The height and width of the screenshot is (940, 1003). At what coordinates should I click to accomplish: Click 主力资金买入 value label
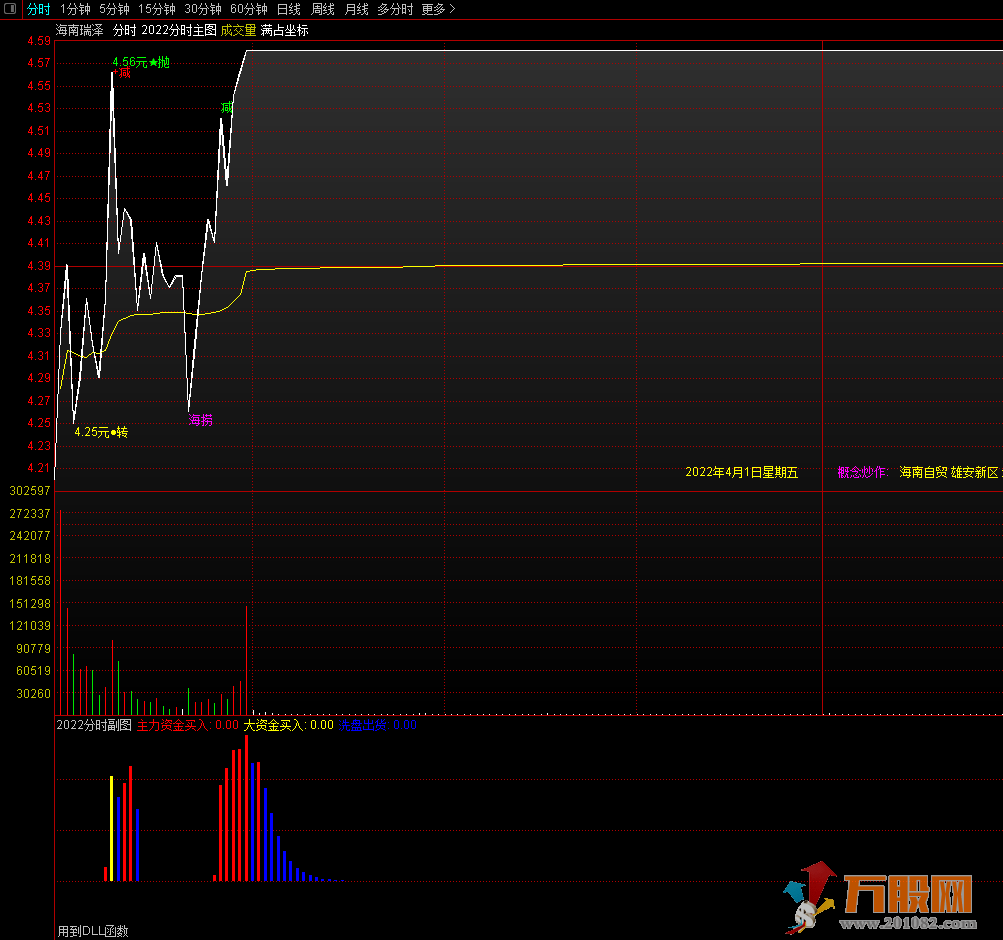coord(187,725)
